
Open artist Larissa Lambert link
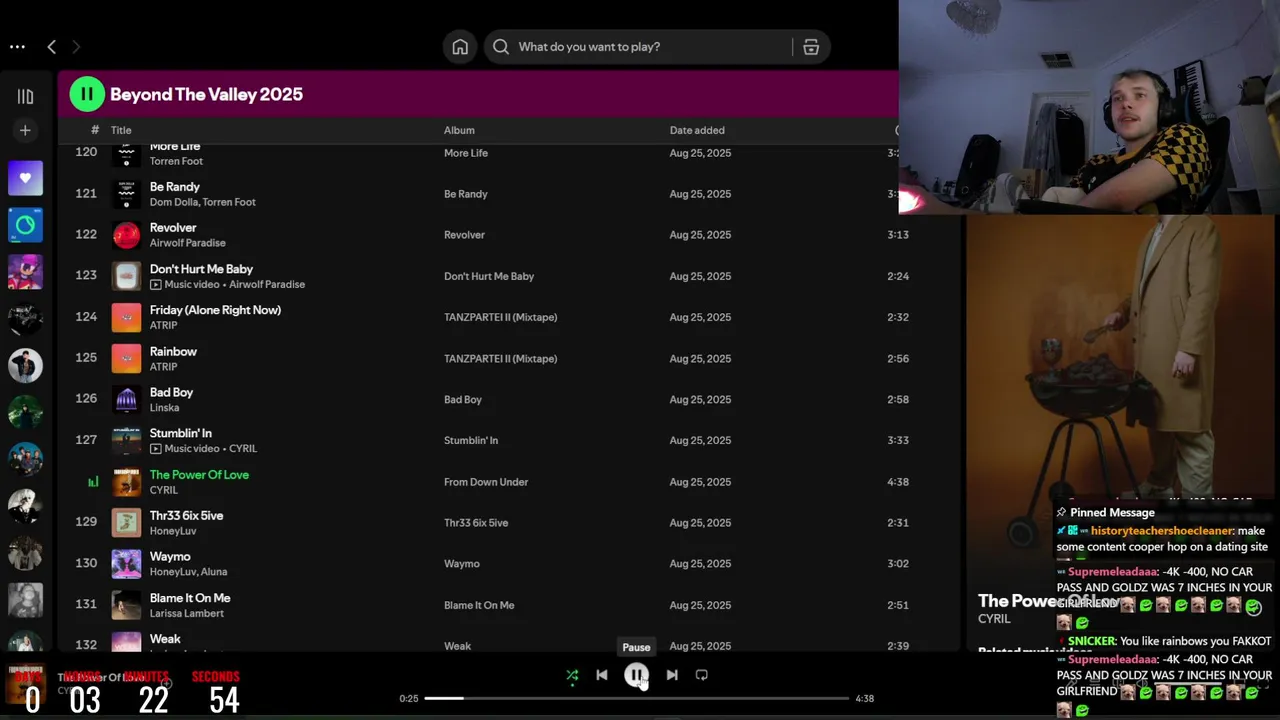tap(187, 613)
